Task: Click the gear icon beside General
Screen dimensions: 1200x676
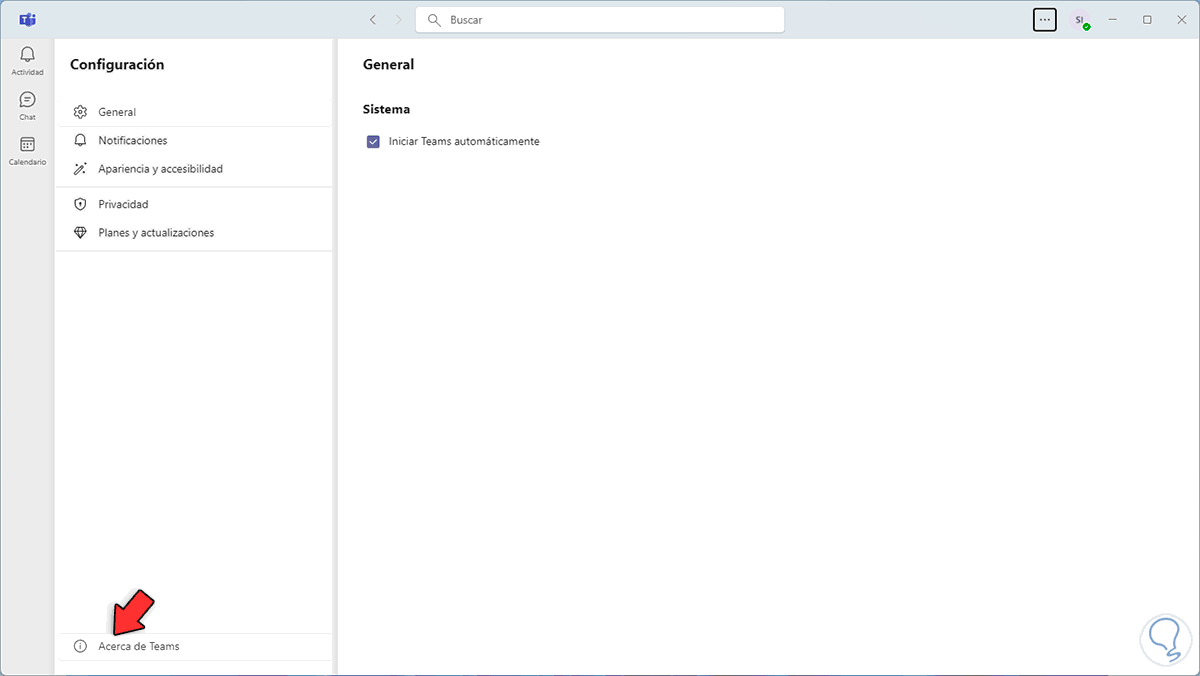Action: (x=81, y=112)
